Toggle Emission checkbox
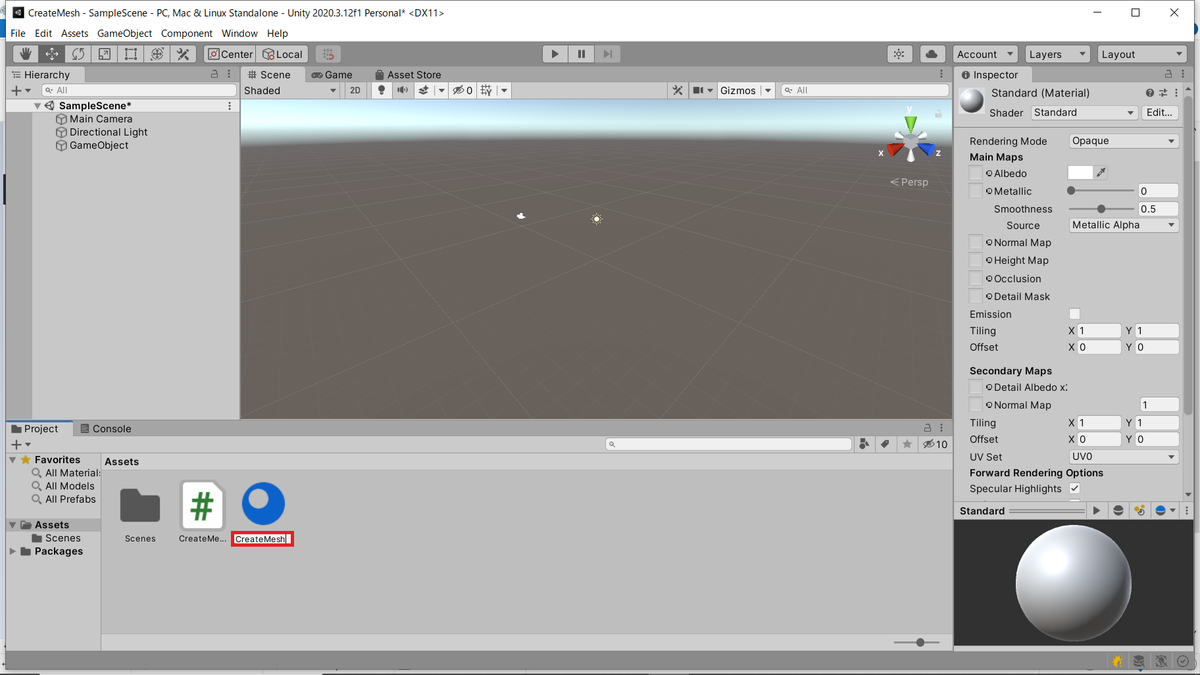The height and width of the screenshot is (675, 1200). pos(1075,314)
